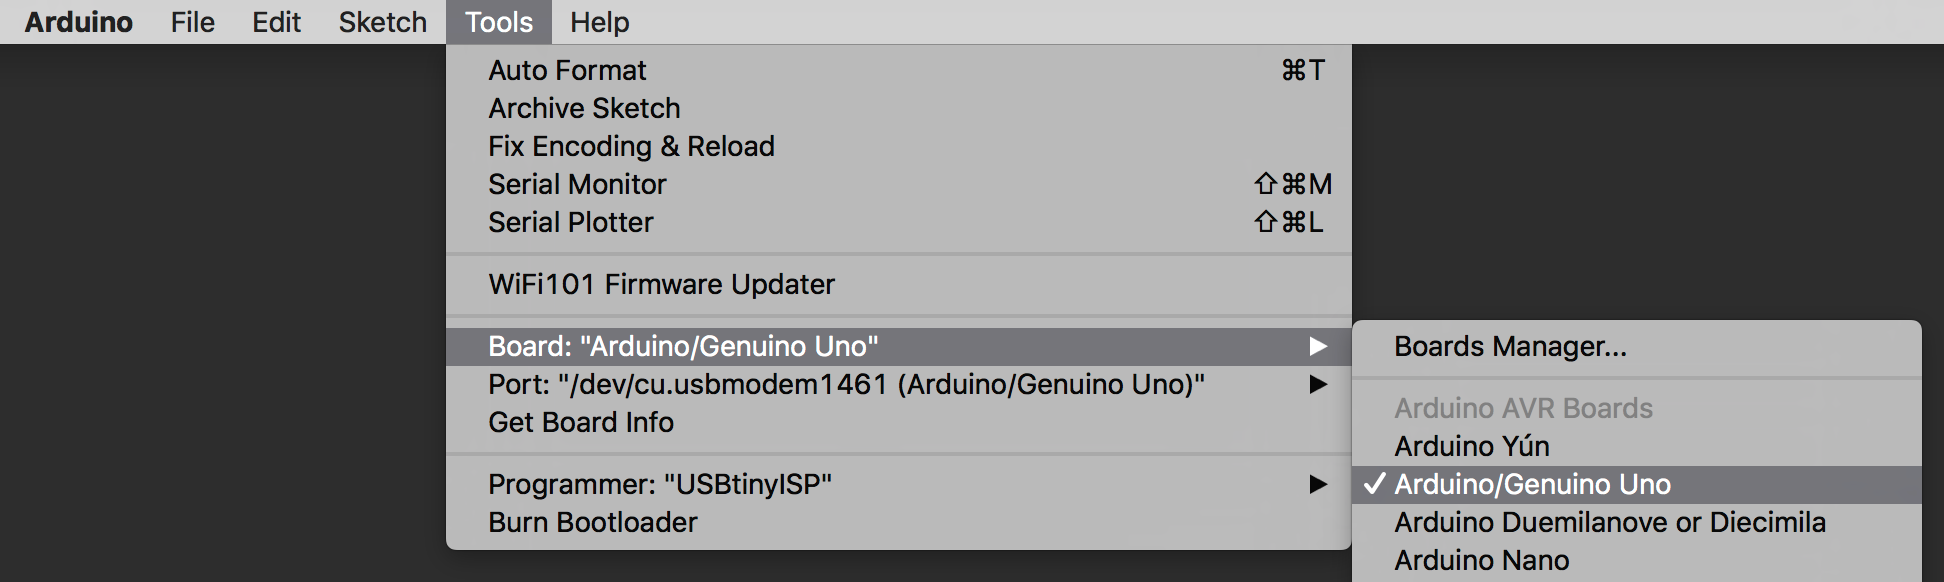The width and height of the screenshot is (1944, 582).
Task: Expand the Programmer submenu arrow
Action: point(1318,484)
